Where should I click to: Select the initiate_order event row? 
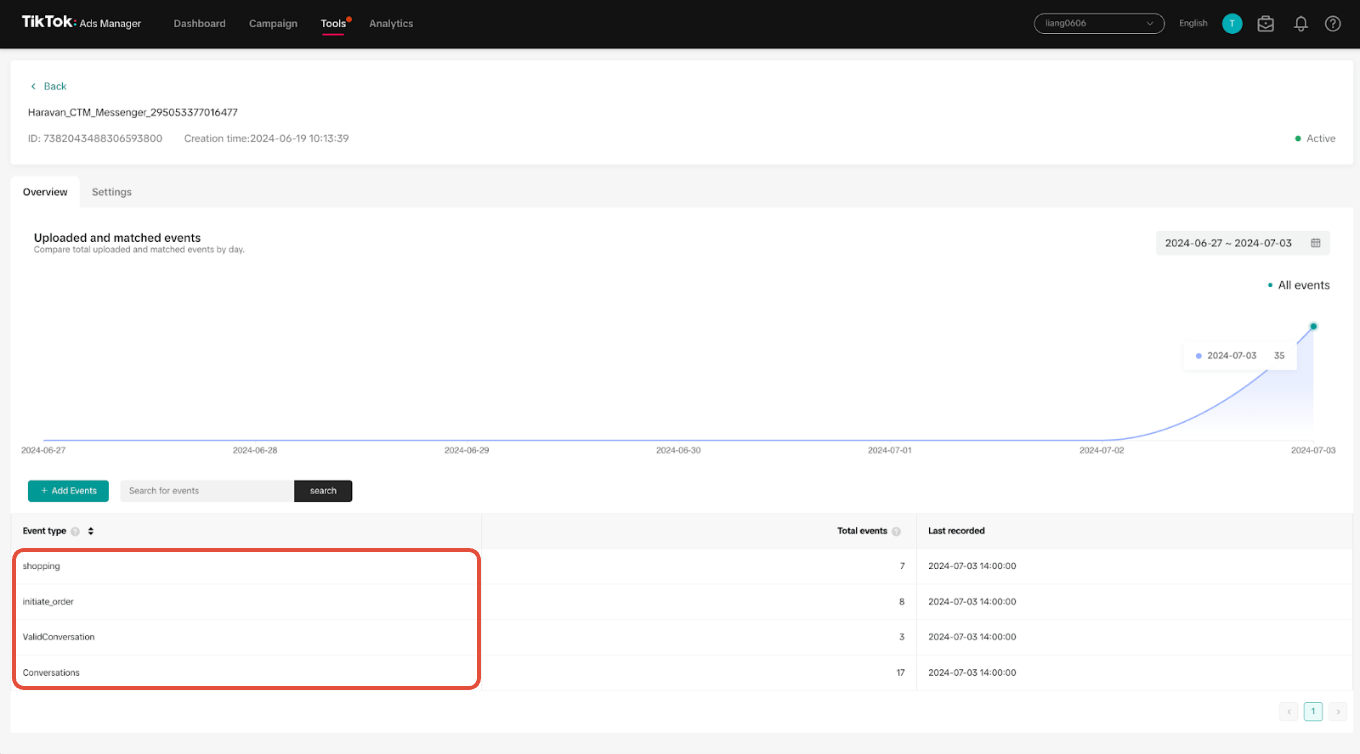click(x=681, y=602)
